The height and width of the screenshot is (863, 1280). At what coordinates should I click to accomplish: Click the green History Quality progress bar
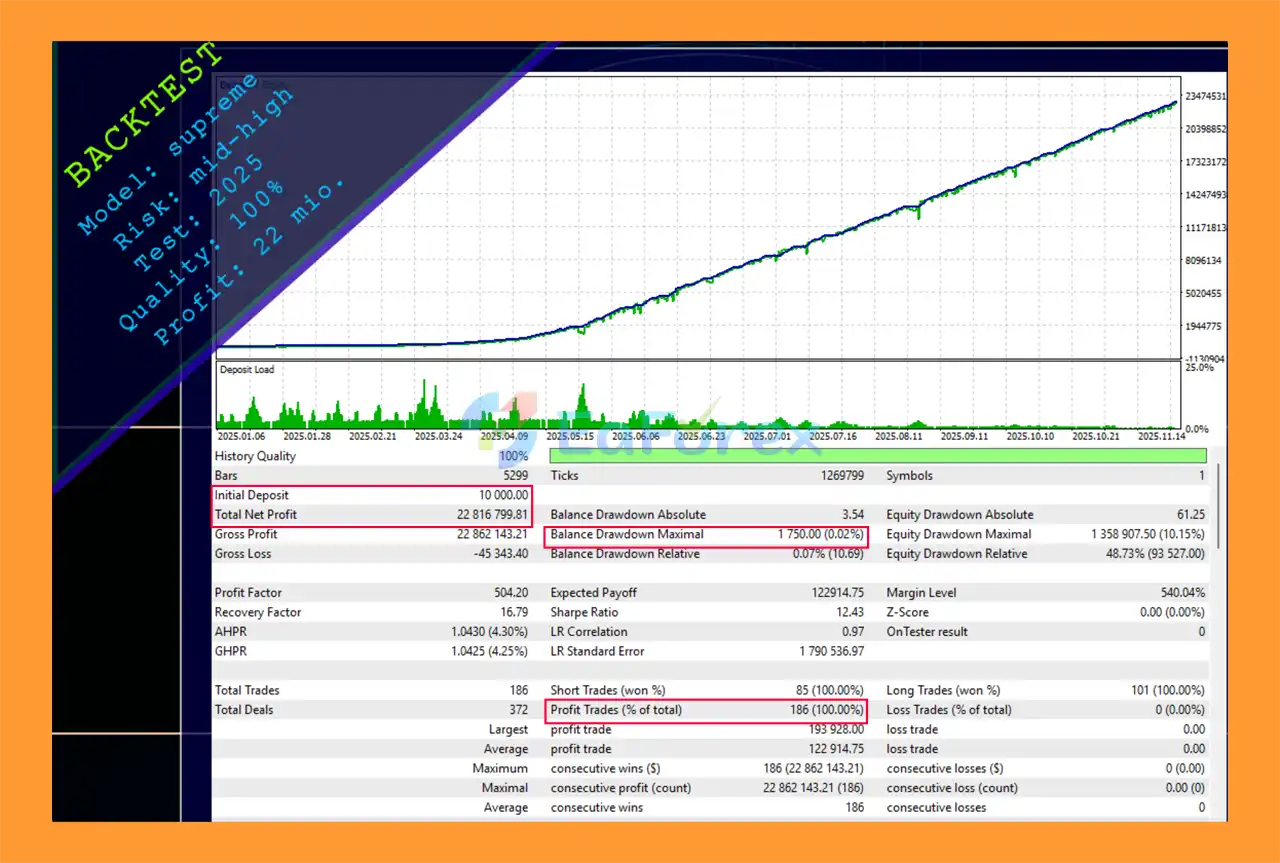pyautogui.click(x=877, y=456)
